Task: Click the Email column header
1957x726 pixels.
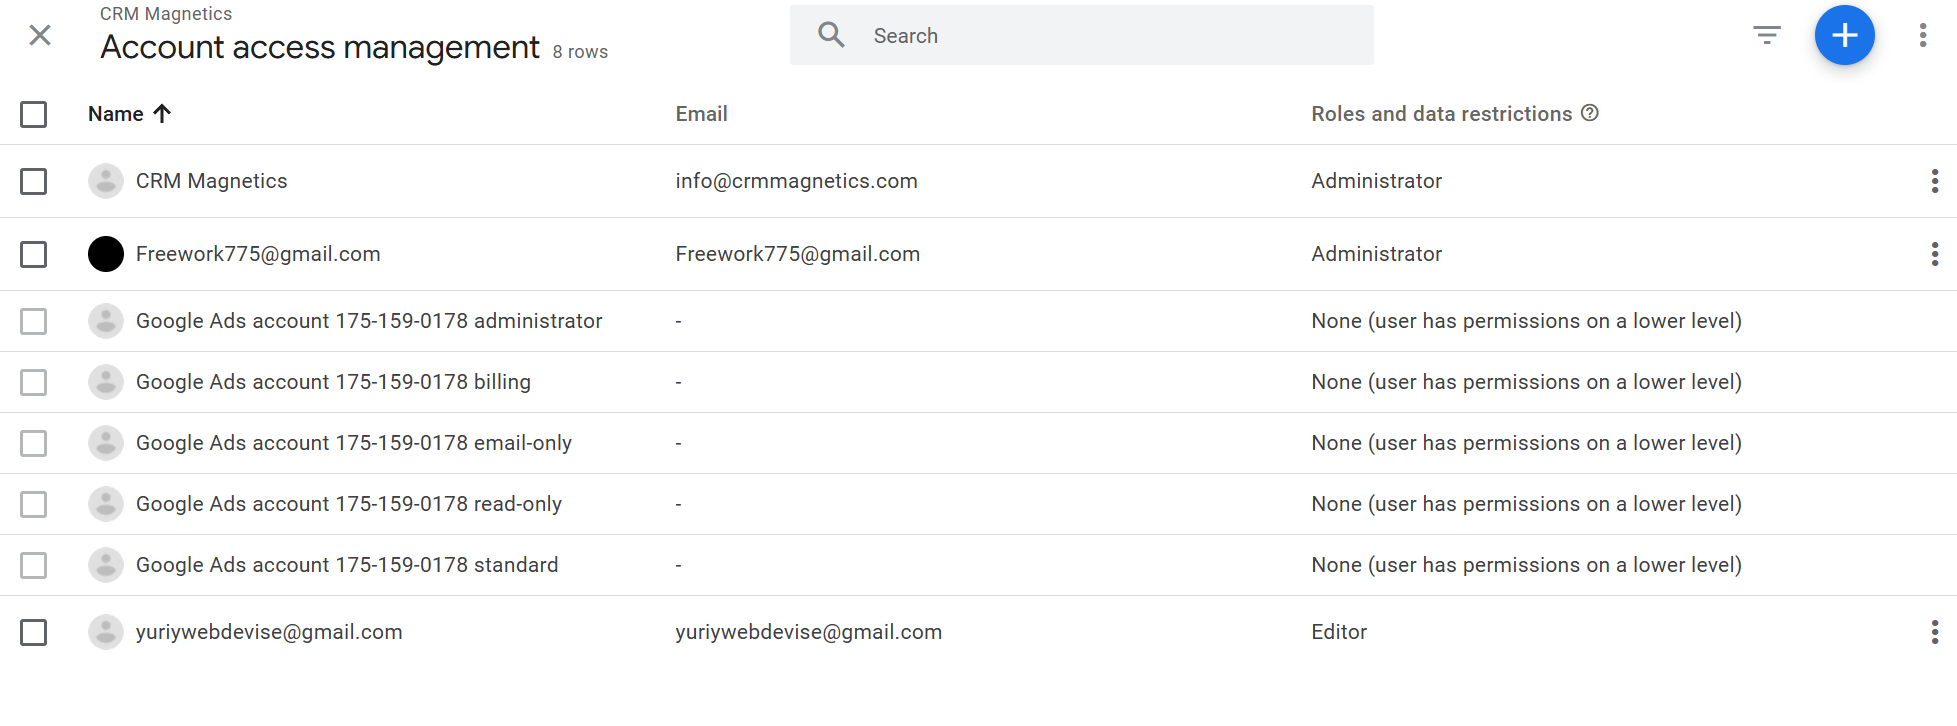Action: tap(701, 114)
